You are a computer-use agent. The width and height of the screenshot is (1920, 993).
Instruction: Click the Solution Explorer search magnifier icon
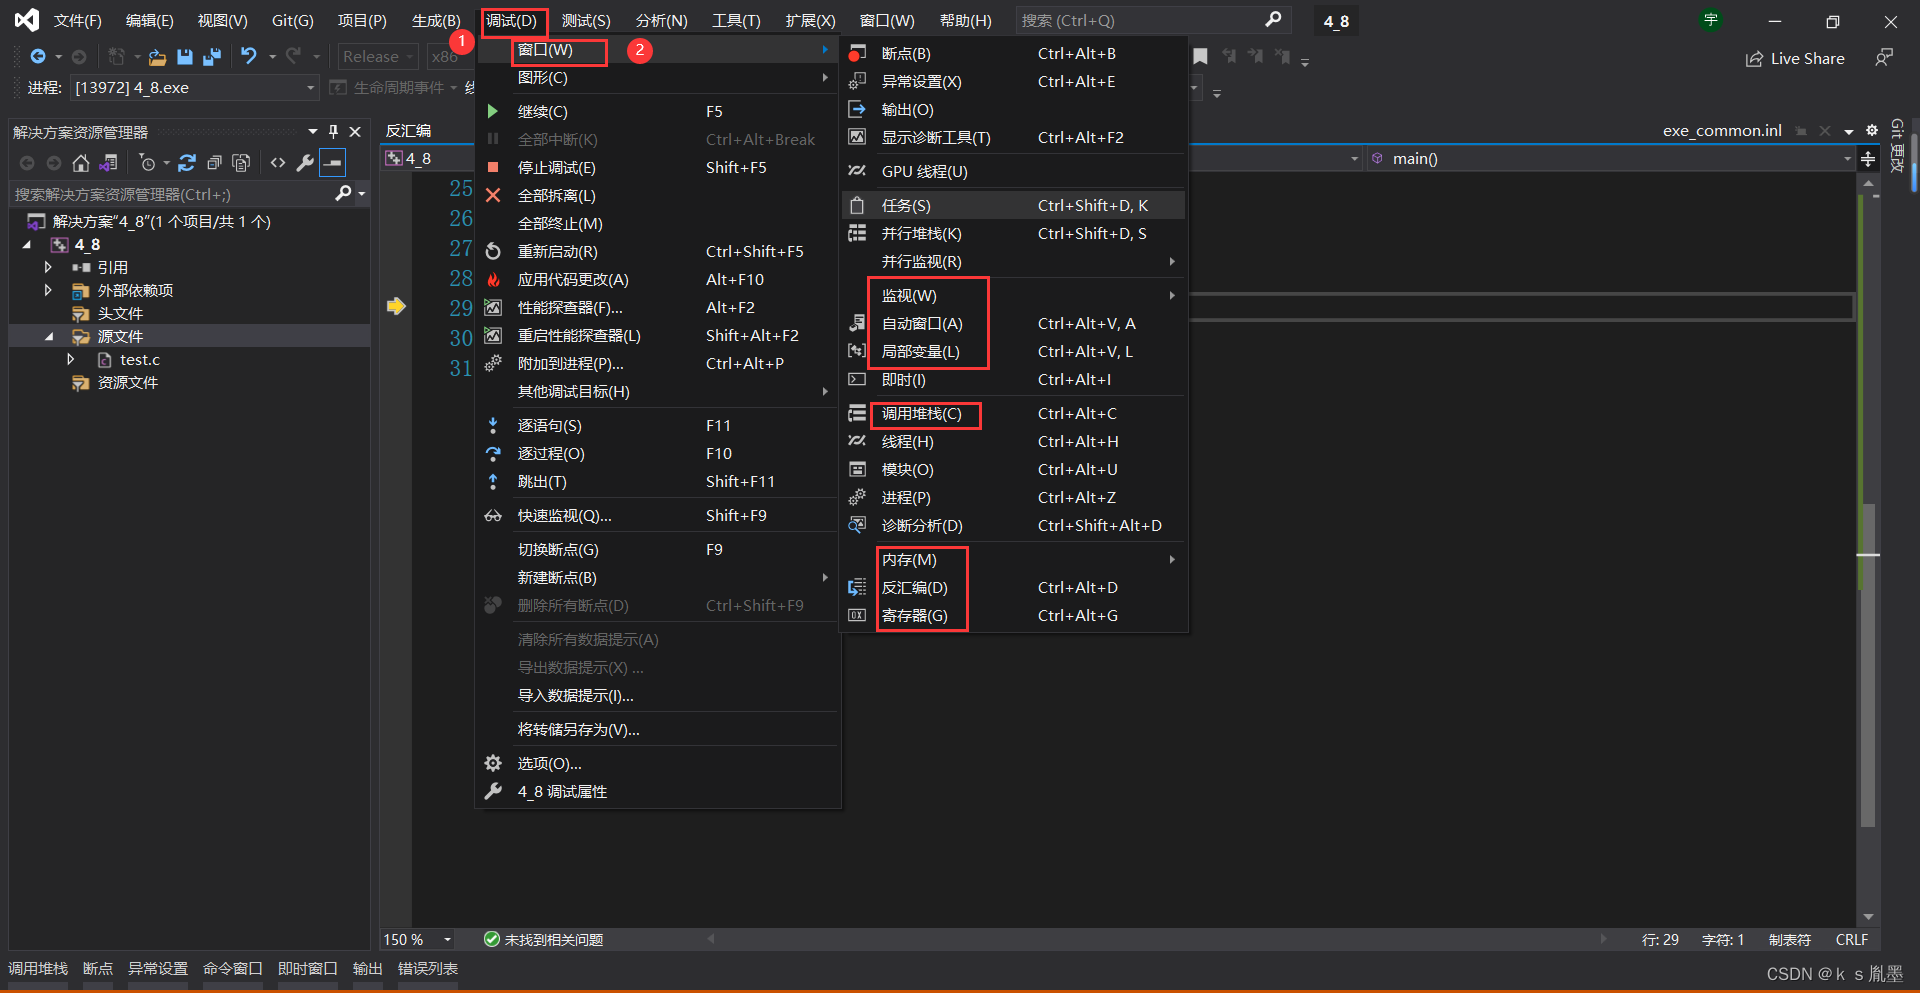tap(343, 194)
